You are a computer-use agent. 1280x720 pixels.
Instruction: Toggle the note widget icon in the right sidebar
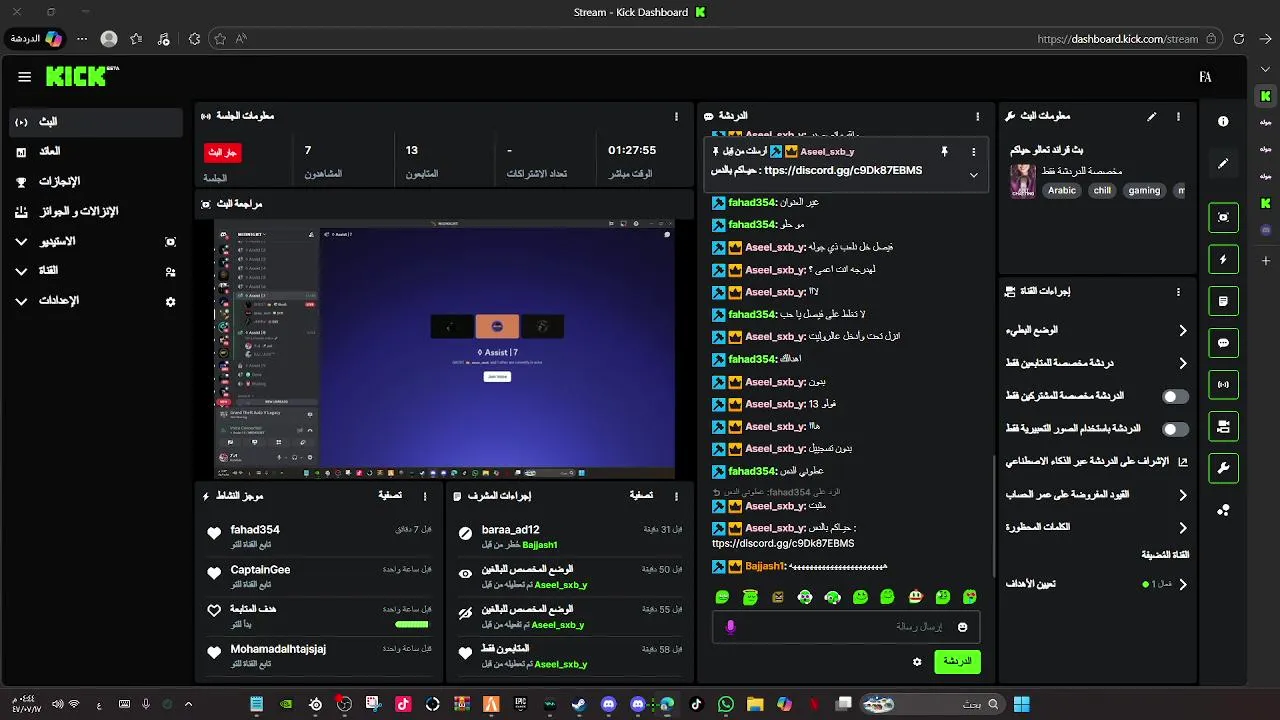coord(1223,301)
